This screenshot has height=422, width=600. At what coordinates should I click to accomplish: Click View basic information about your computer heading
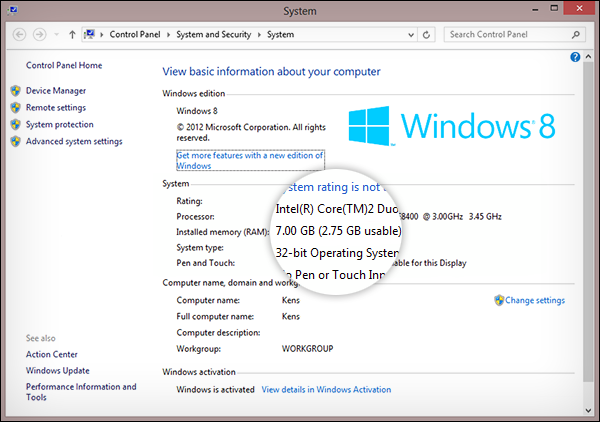click(271, 72)
